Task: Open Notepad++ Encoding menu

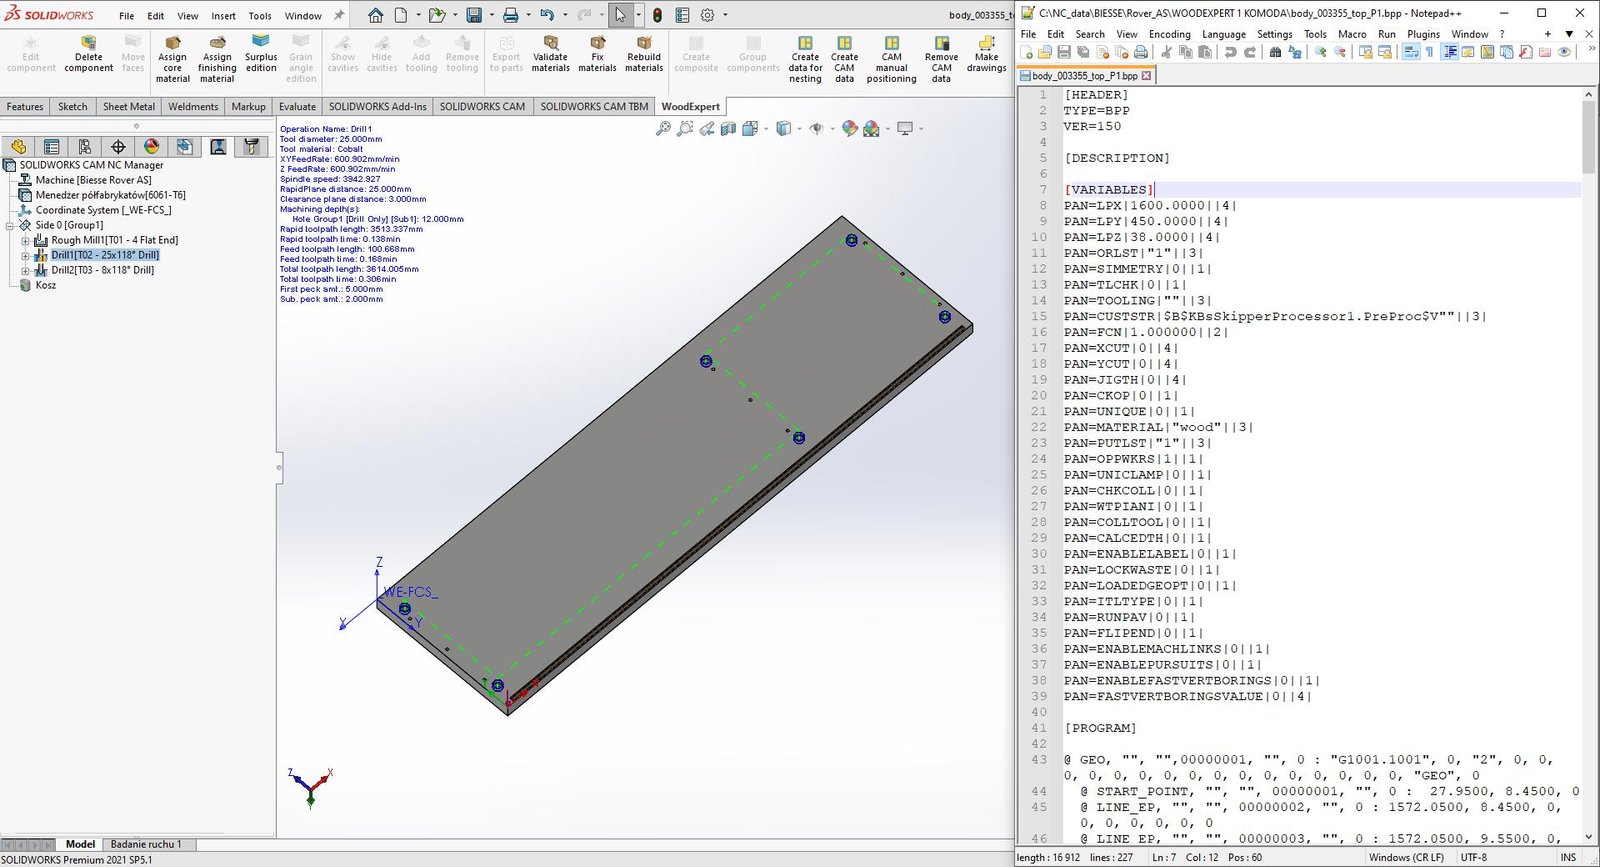Action: [x=1169, y=34]
